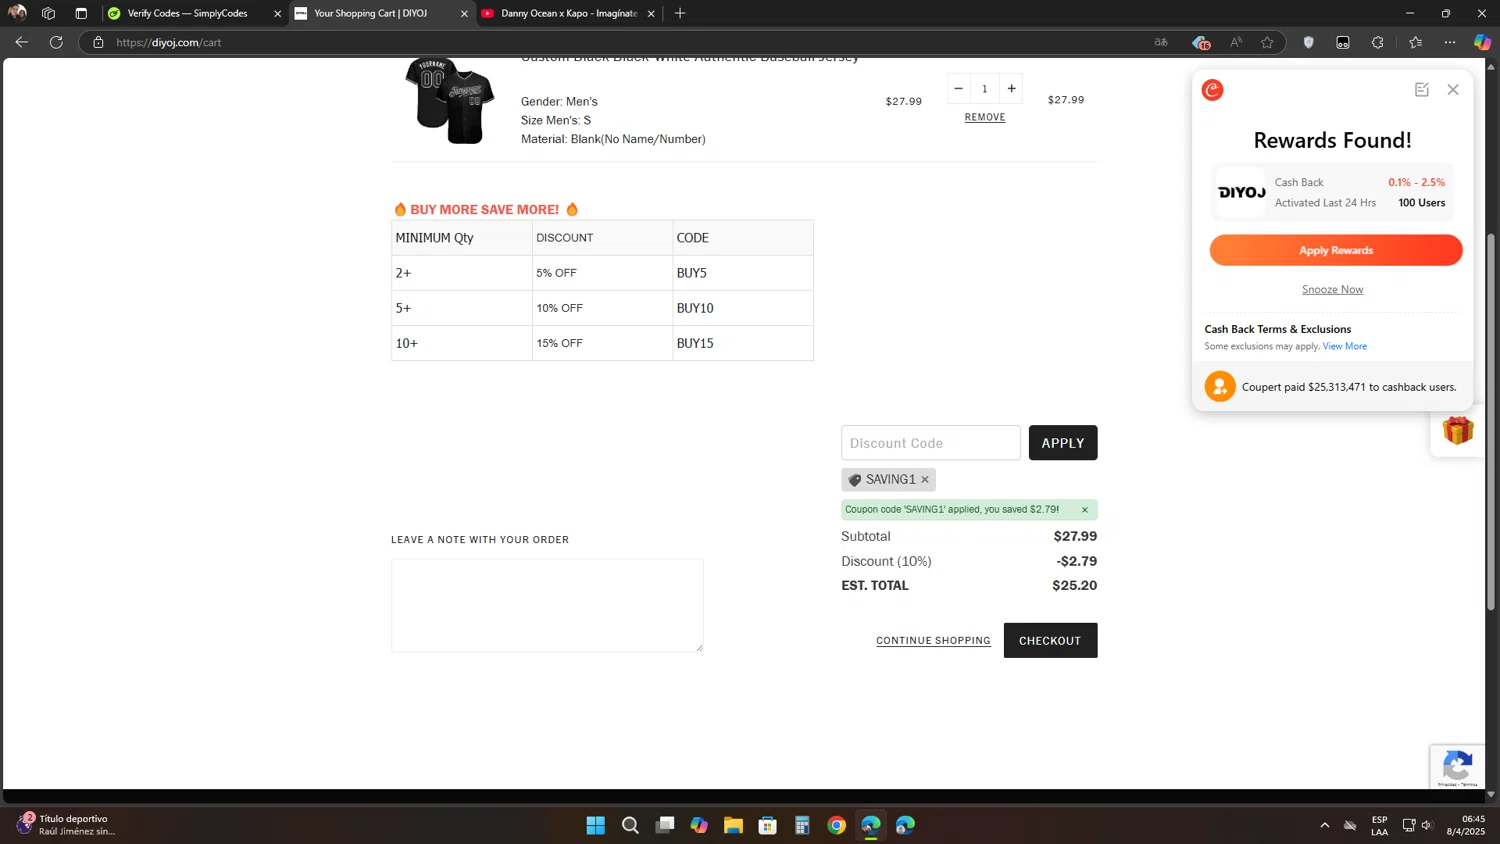Click the CONTINUE SHOPPING link
Screen dimensions: 1500x844
(x=933, y=641)
